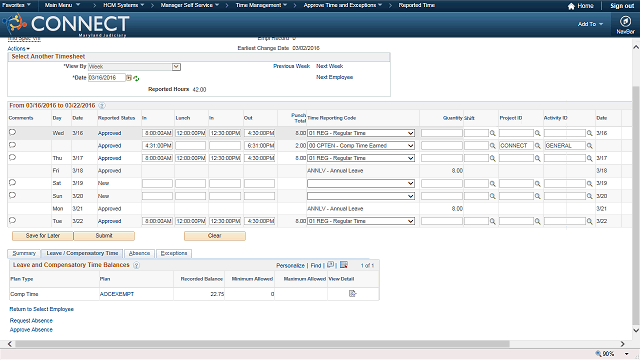This screenshot has width=640, height=360.
Task: Switch to the Exceptions tab
Action: click(174, 253)
